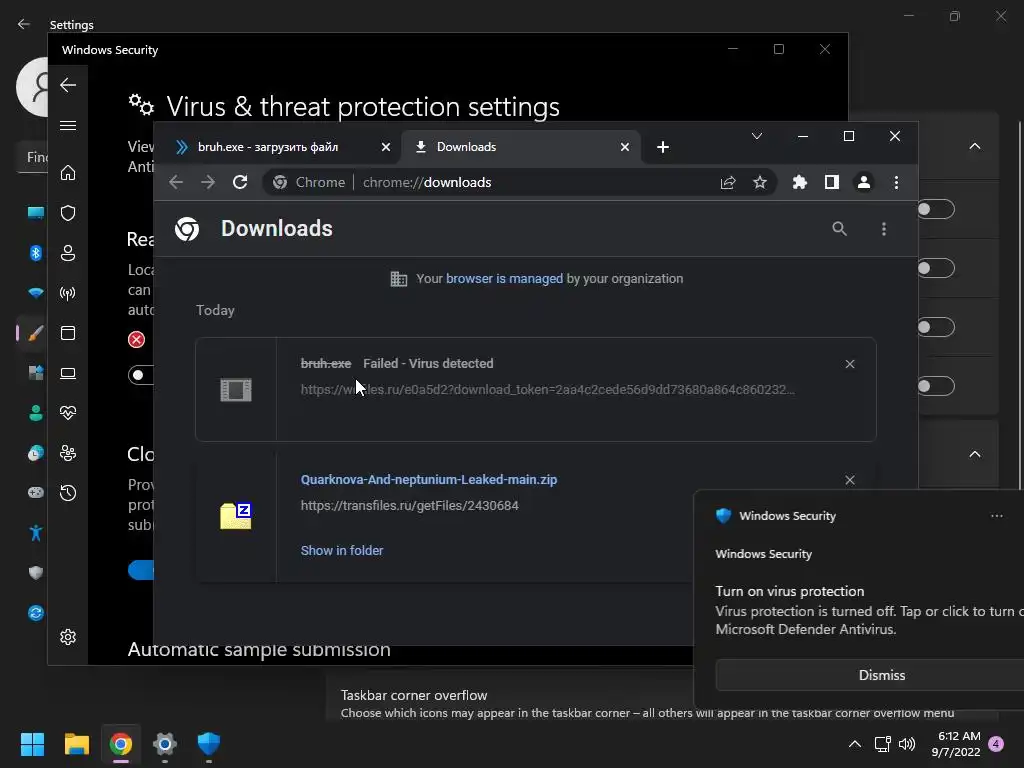Toggle fourth switch in Settings right panel
Screen dimensions: 1024x768
click(936, 386)
